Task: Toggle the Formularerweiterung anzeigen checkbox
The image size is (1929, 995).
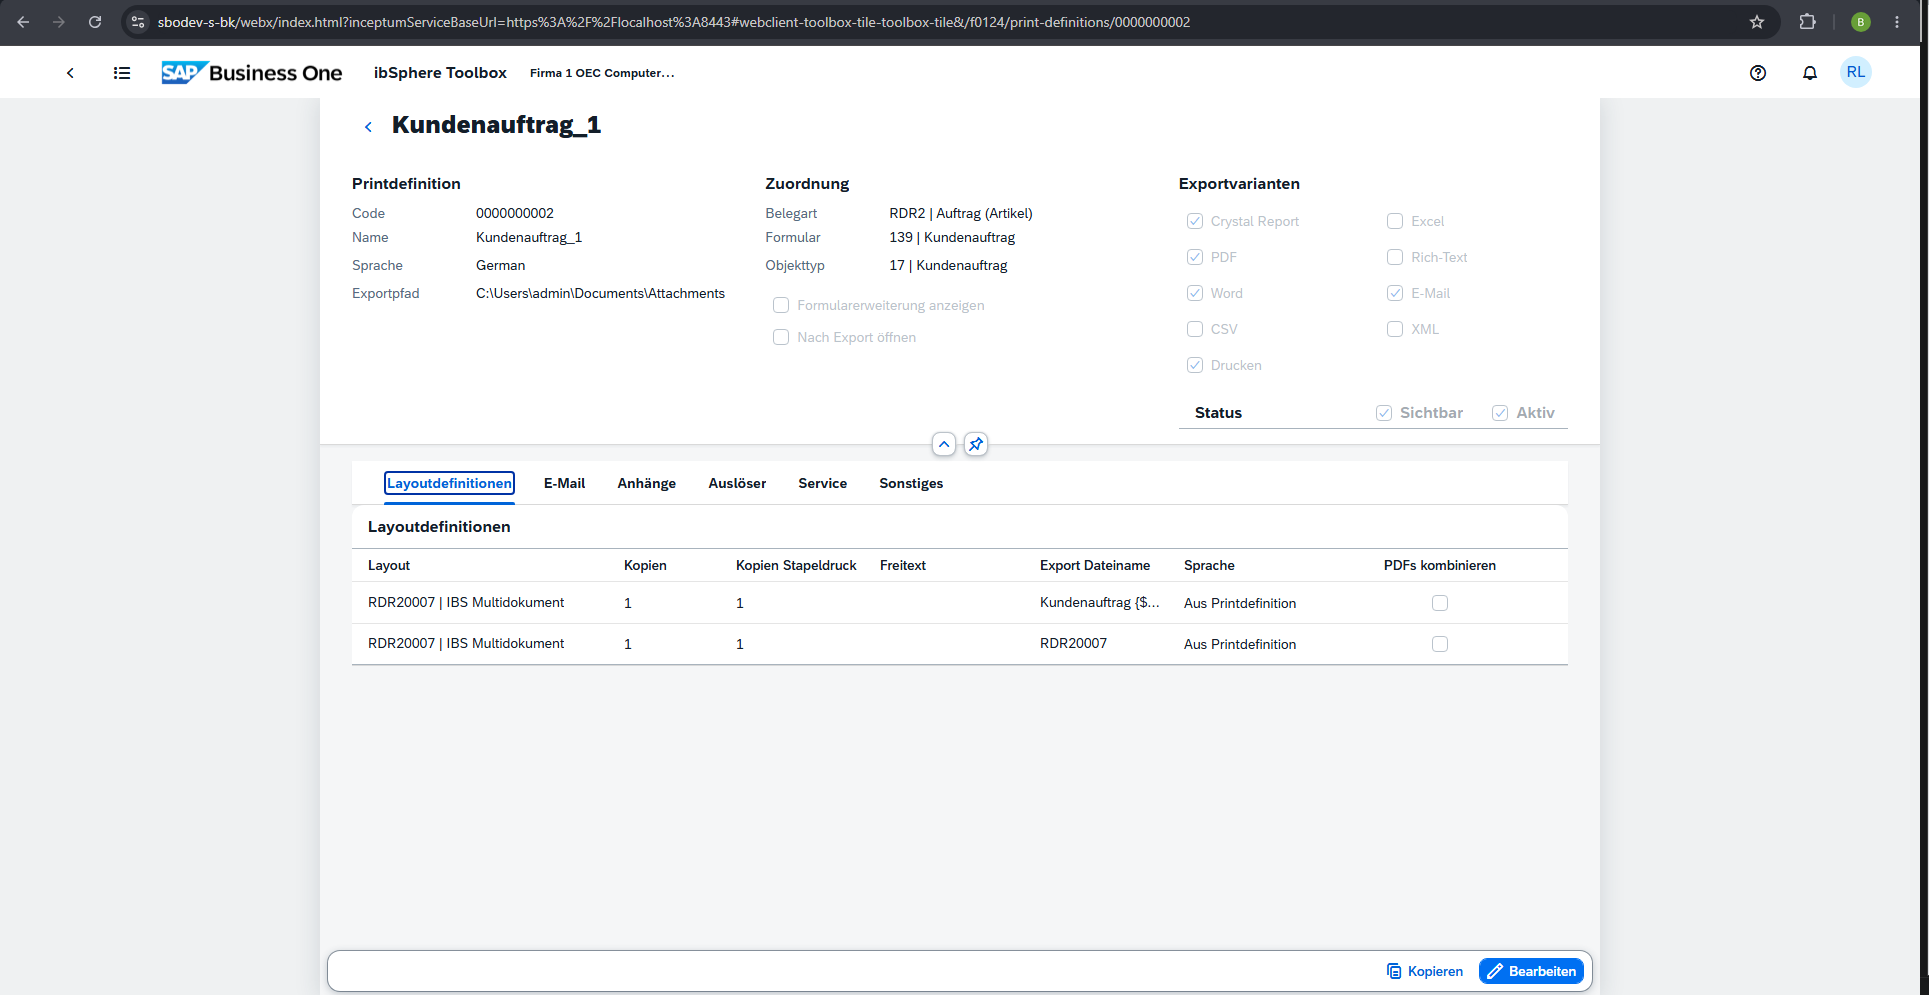Action: click(781, 305)
